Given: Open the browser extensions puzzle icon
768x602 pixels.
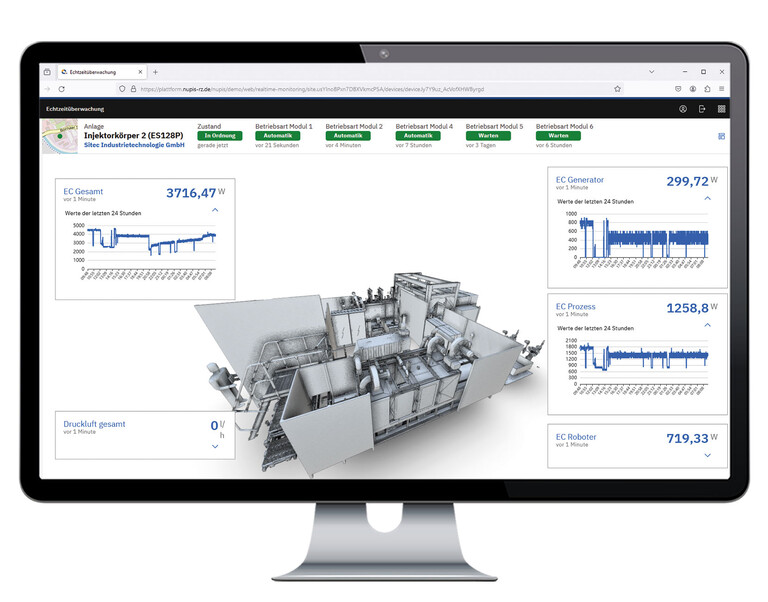Looking at the screenshot, I should tap(707, 89).
